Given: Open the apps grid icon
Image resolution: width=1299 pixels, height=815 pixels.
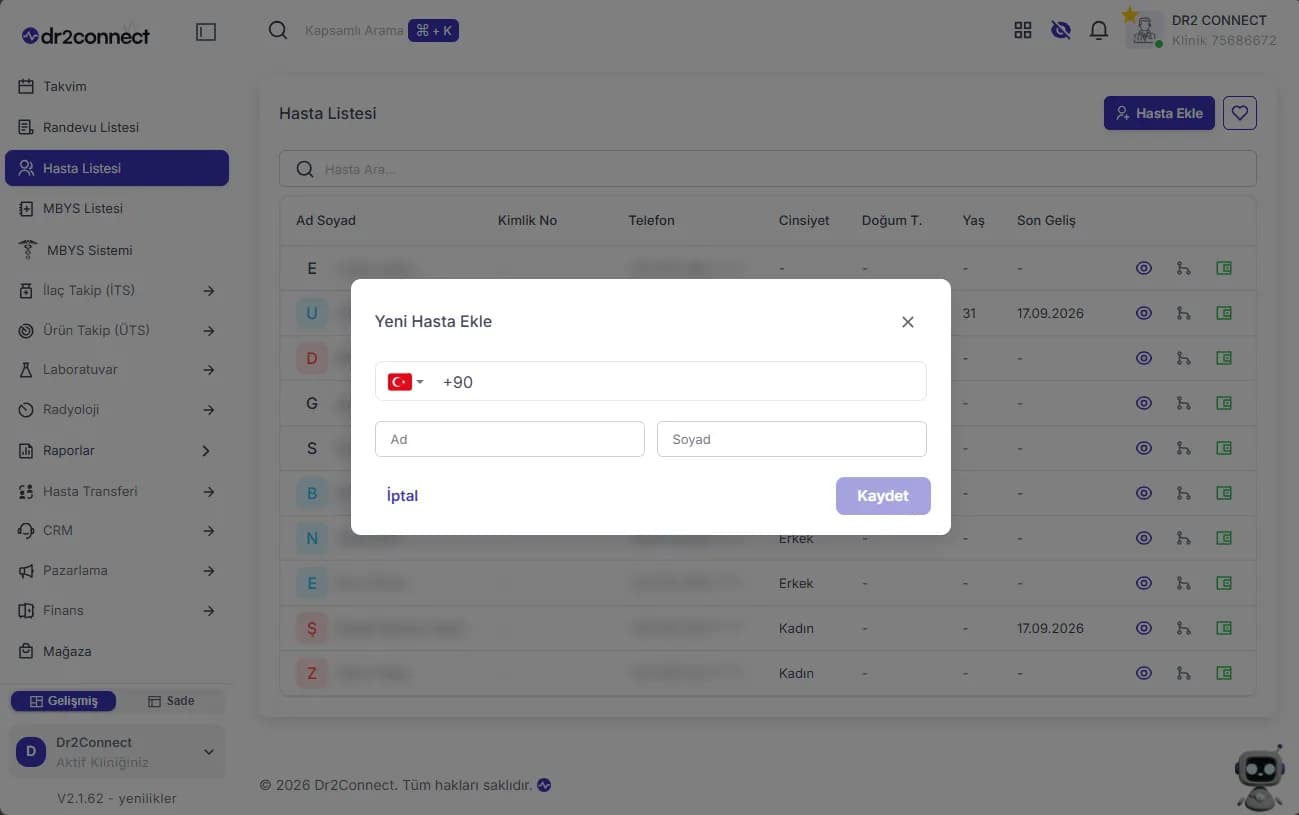Looking at the screenshot, I should 1022,30.
